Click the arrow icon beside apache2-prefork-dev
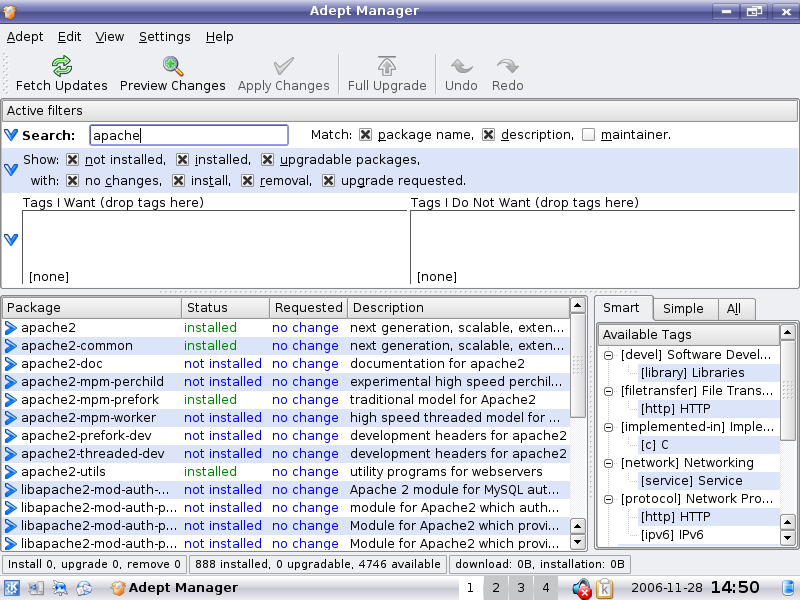 click(11, 436)
